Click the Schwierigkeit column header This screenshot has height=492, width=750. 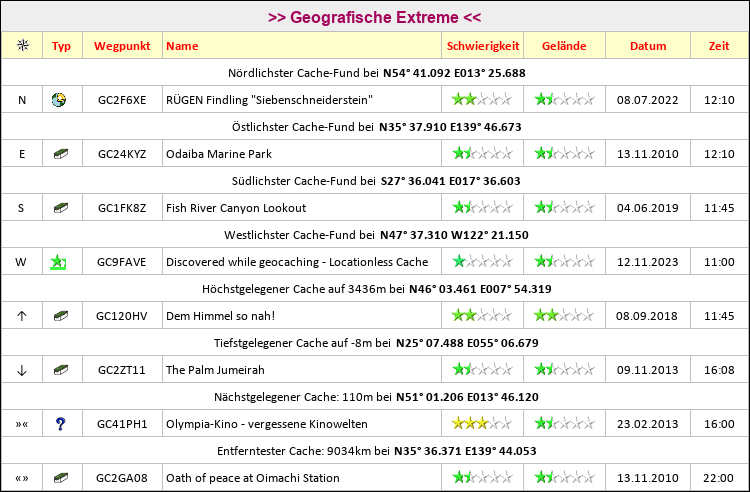coord(483,46)
